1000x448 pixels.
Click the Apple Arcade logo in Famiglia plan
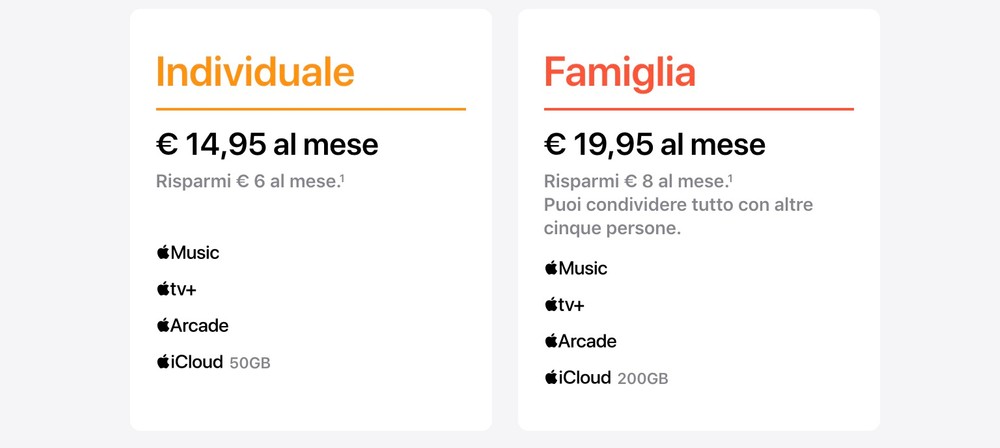(580, 342)
